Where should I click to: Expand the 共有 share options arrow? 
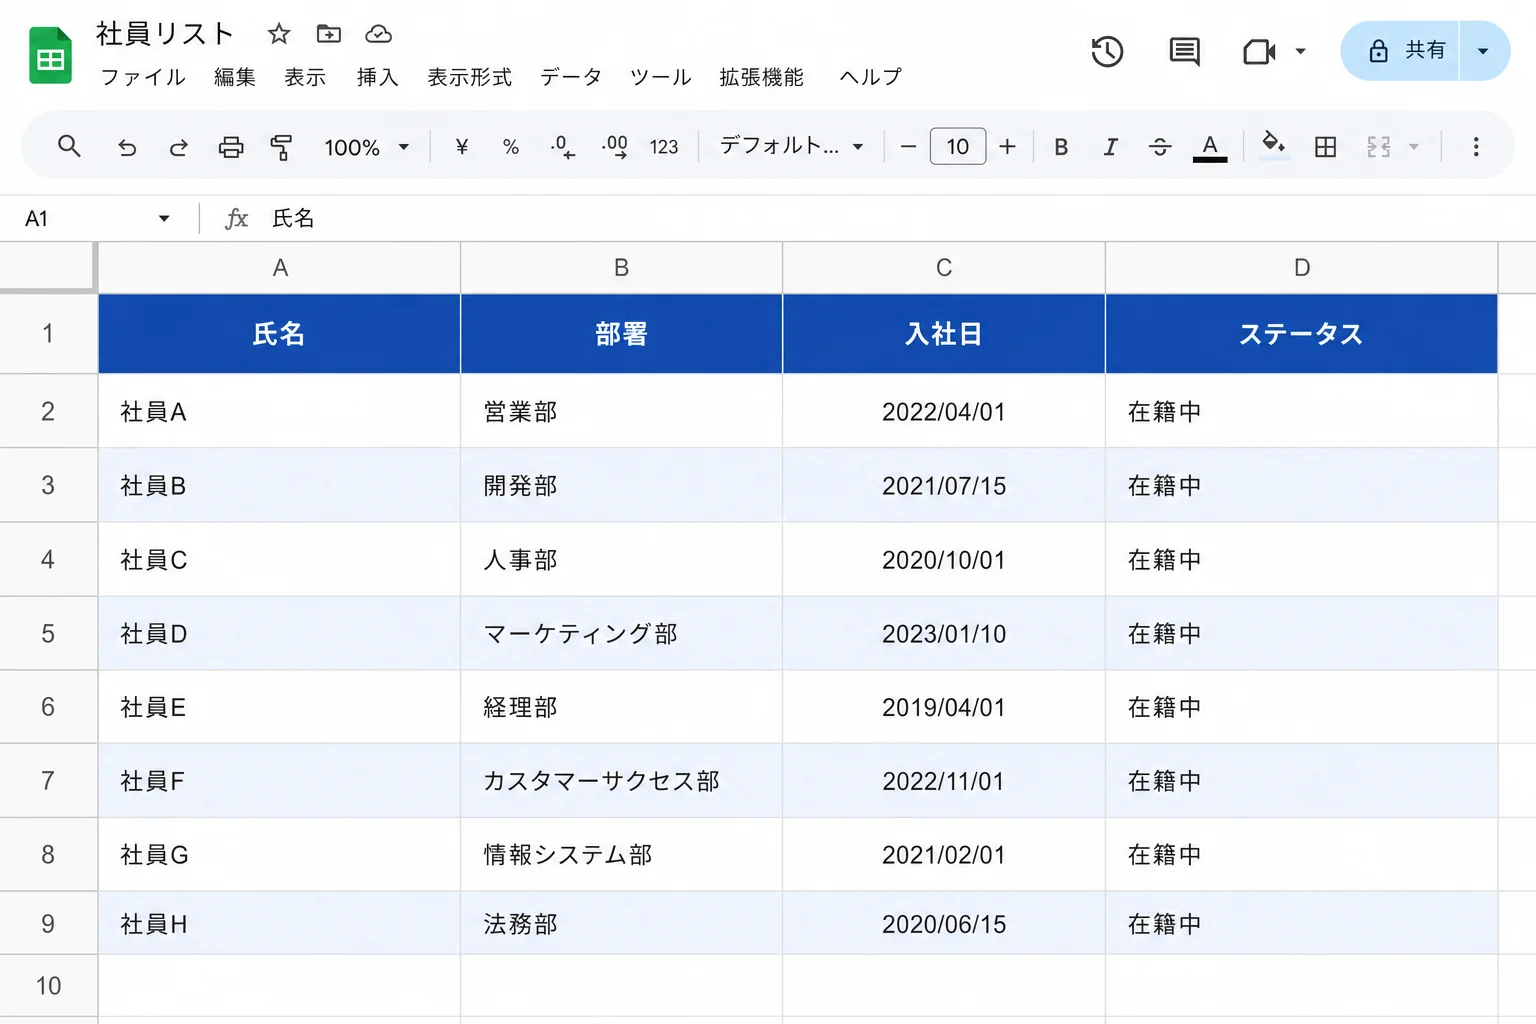click(1484, 51)
